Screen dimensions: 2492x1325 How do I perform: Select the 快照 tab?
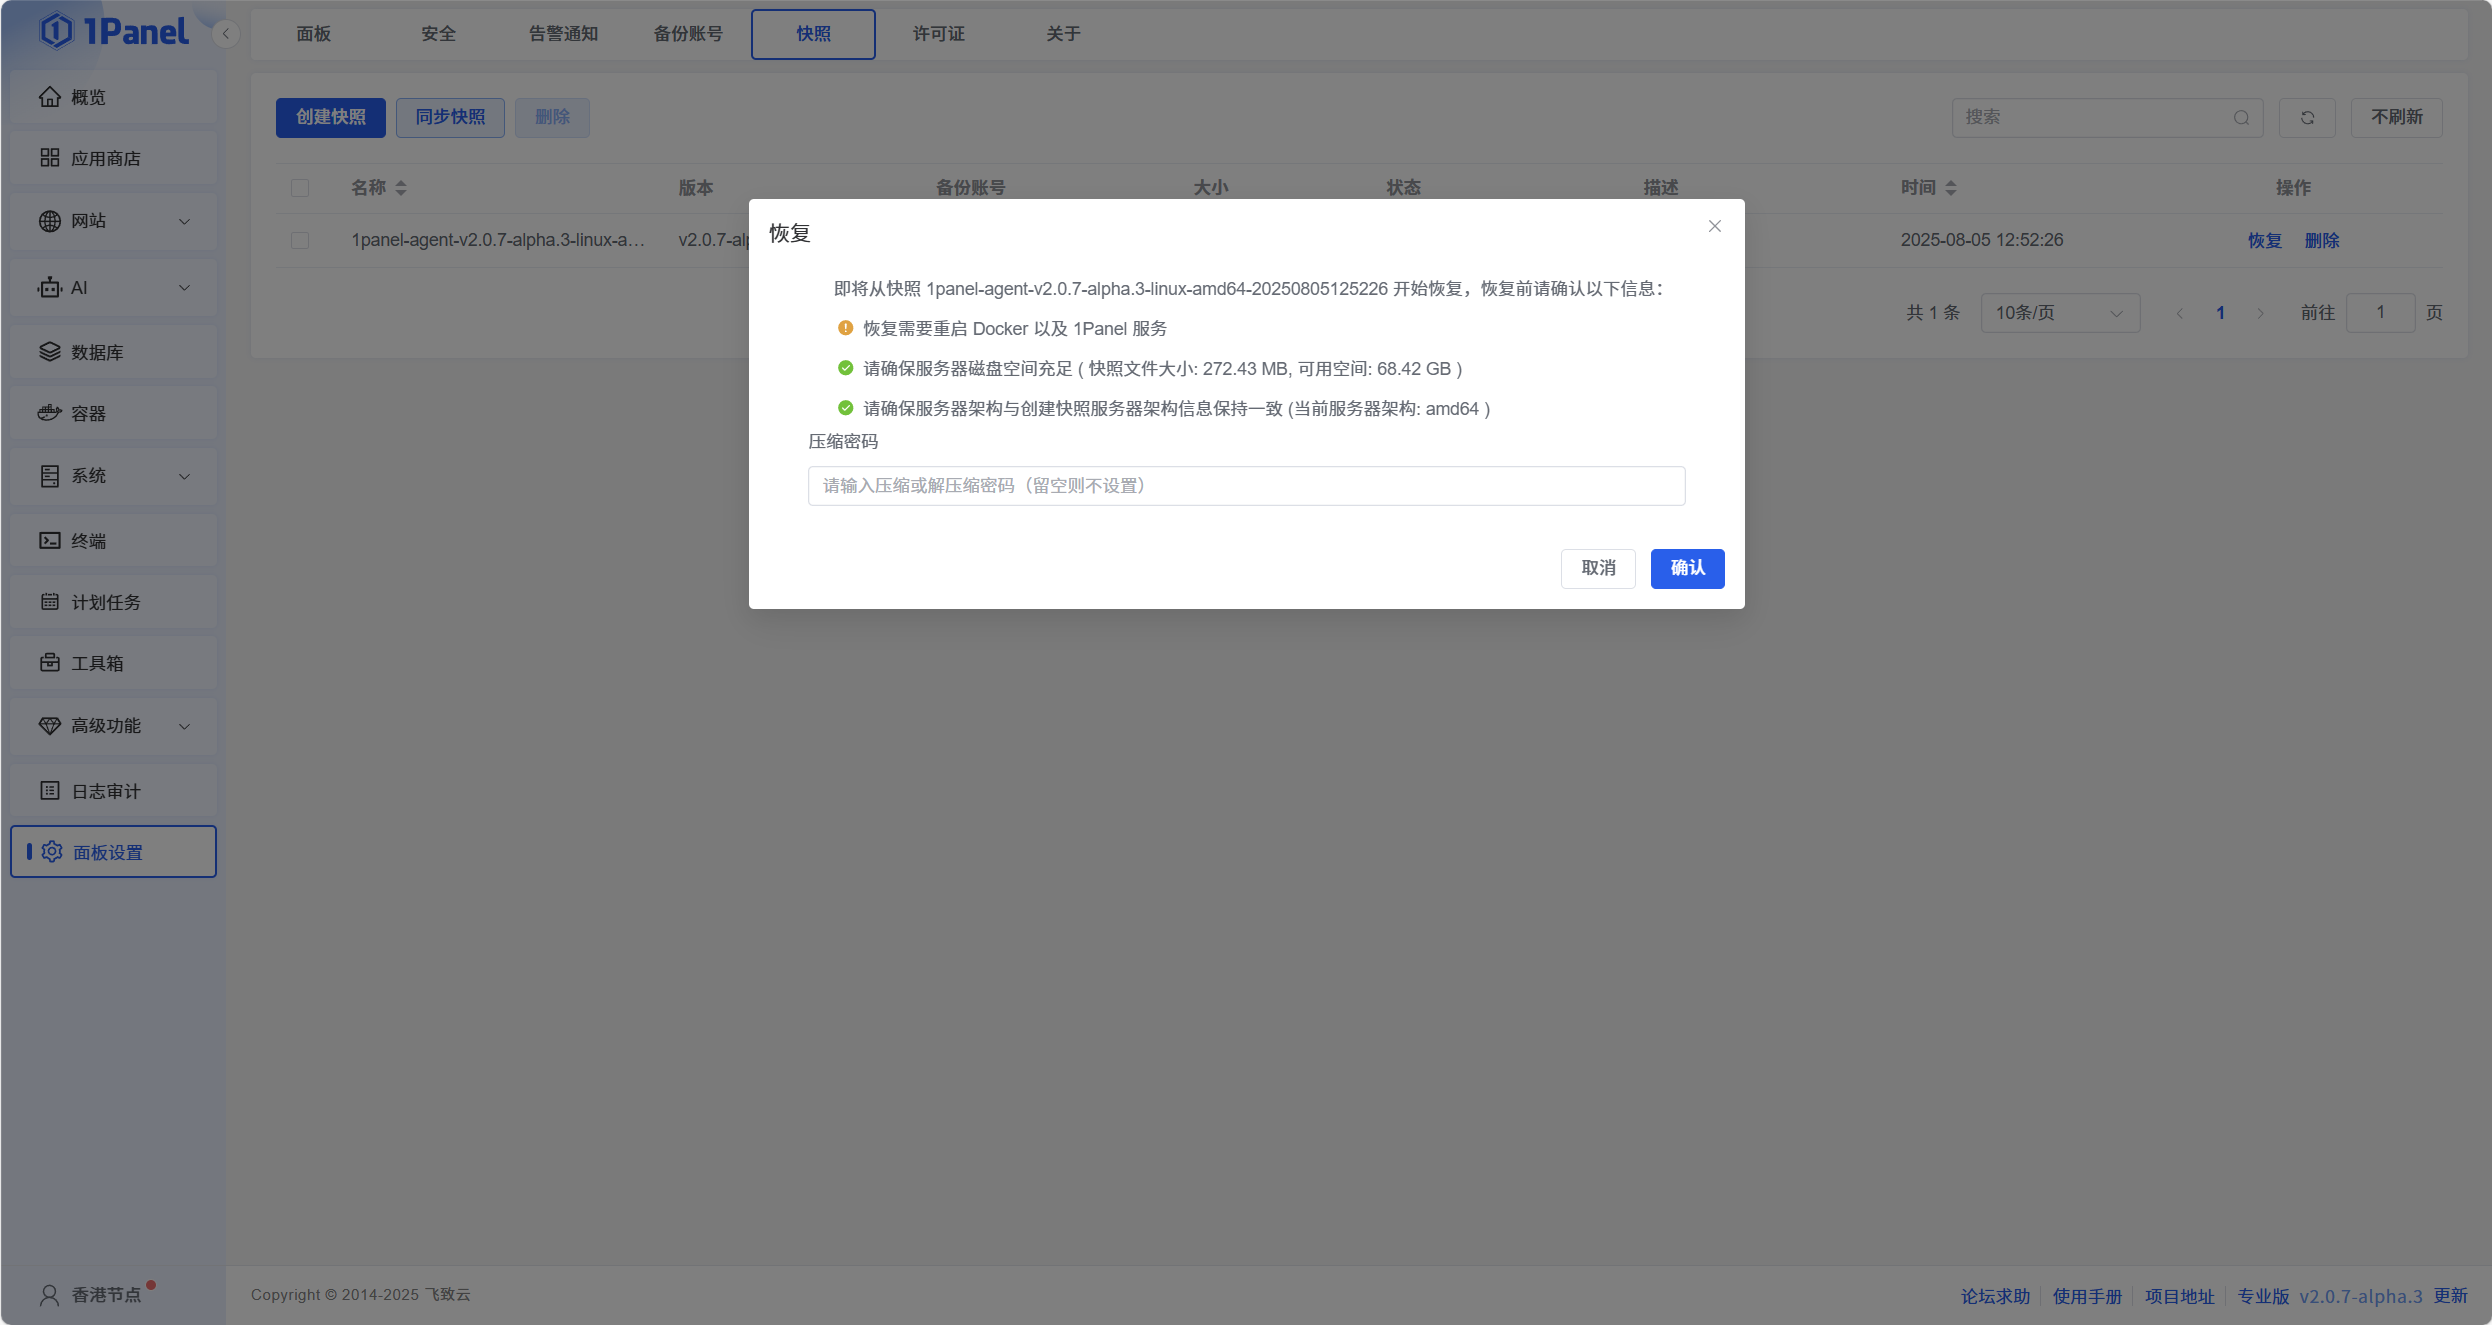point(814,34)
